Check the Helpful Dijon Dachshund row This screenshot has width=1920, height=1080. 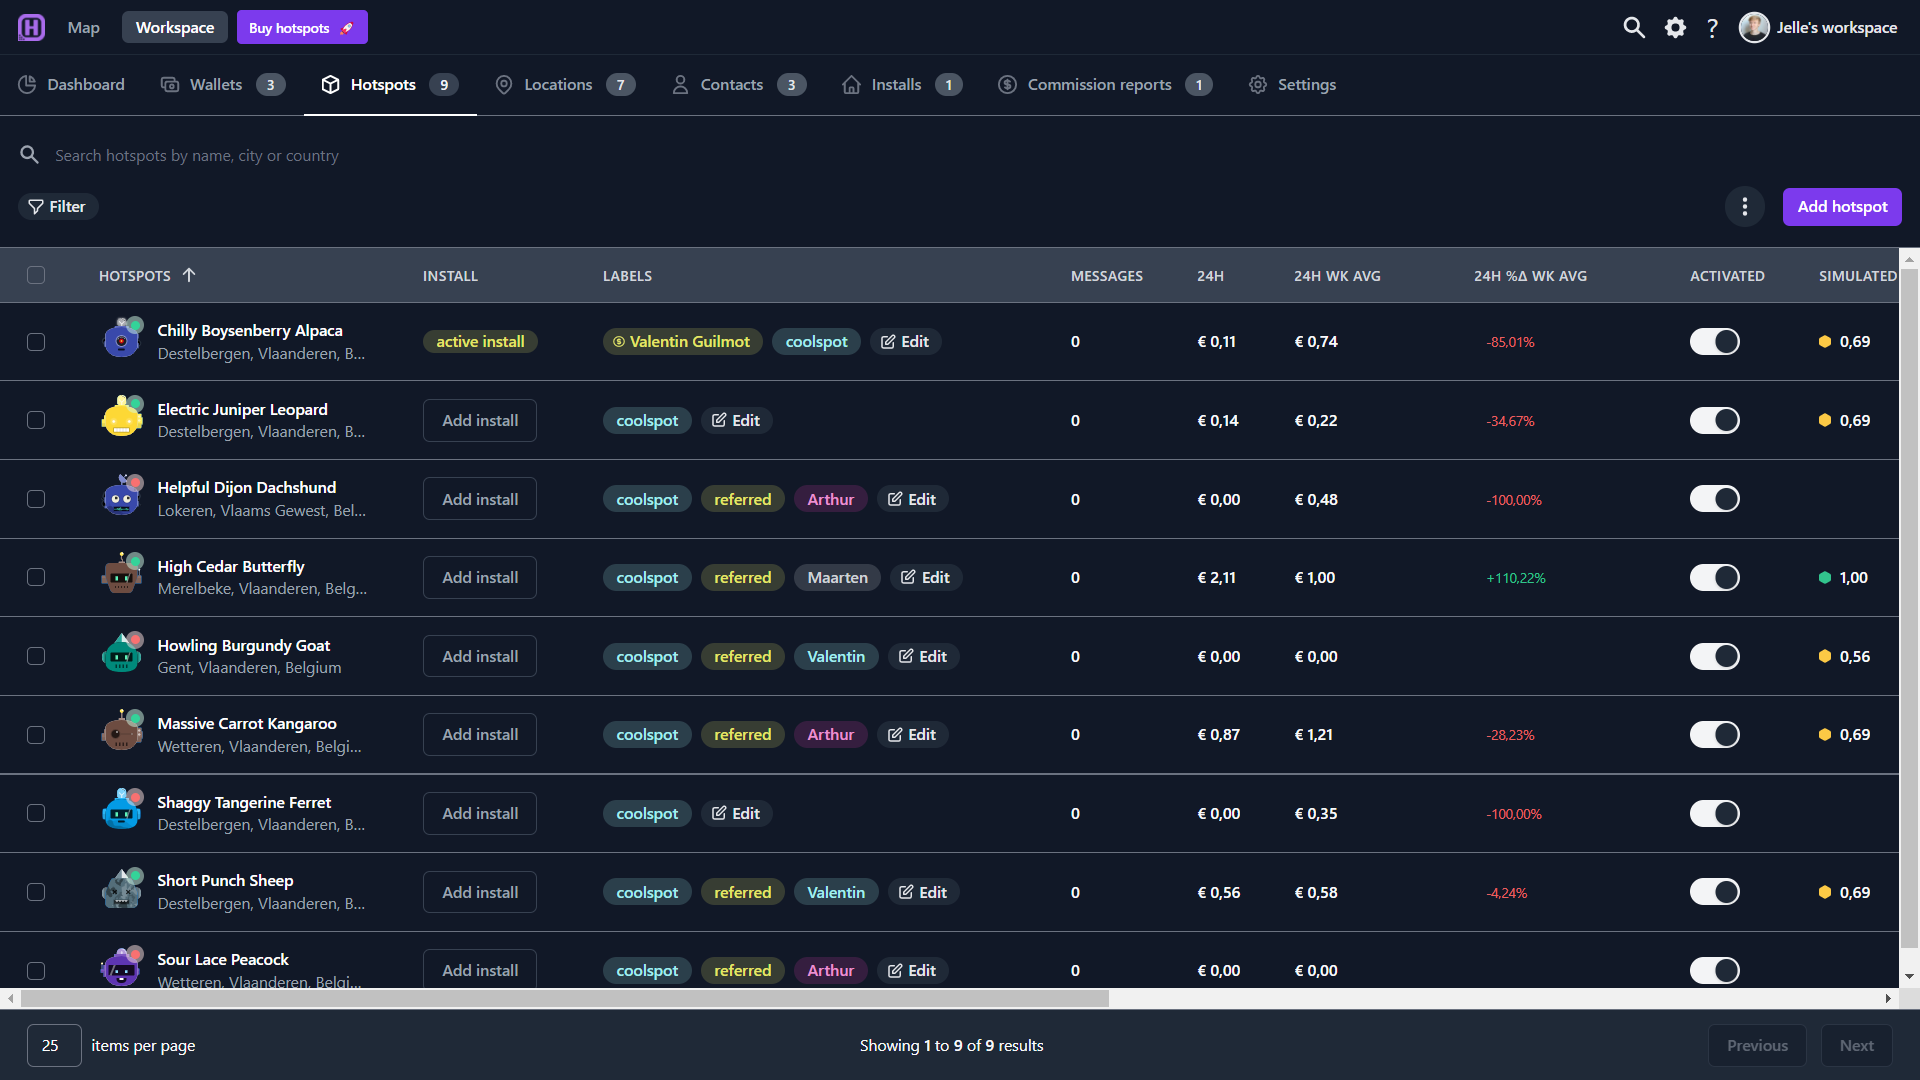[36, 499]
